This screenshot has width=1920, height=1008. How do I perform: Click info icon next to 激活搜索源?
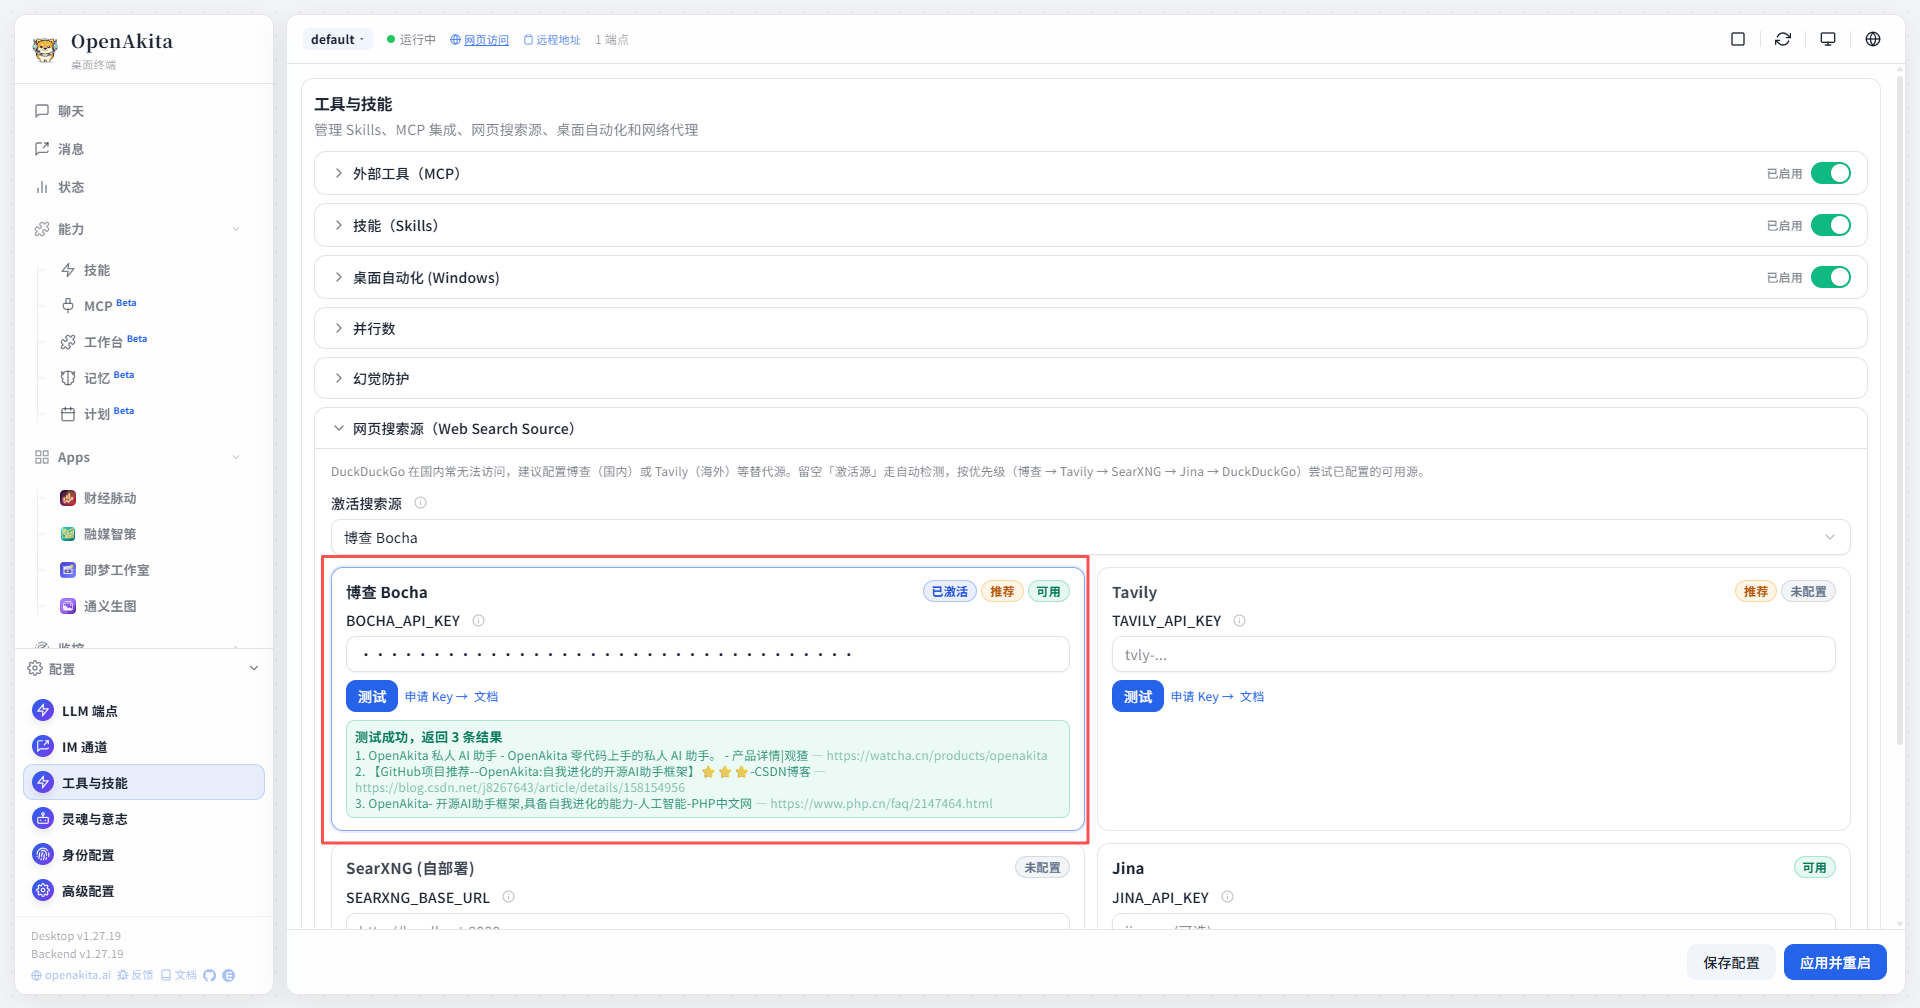point(420,503)
